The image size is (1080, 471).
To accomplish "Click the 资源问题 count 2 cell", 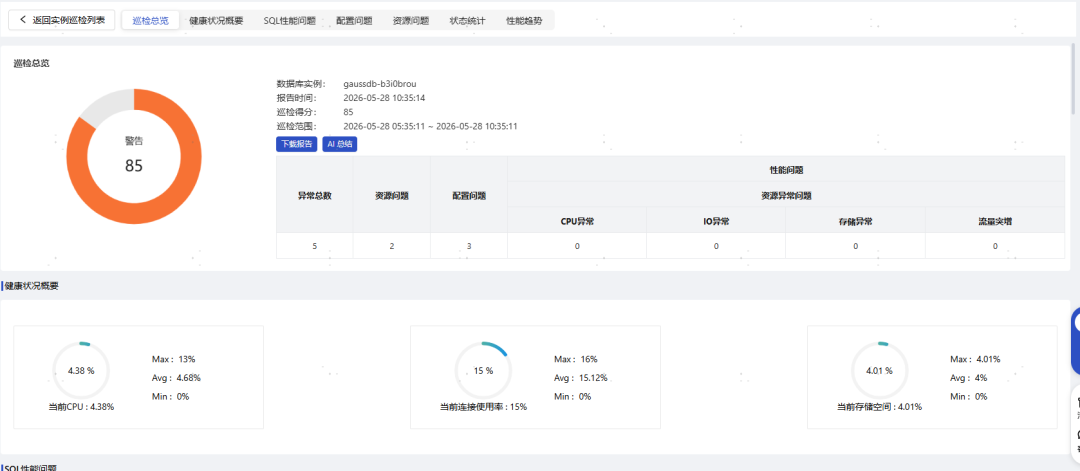I will click(x=392, y=246).
